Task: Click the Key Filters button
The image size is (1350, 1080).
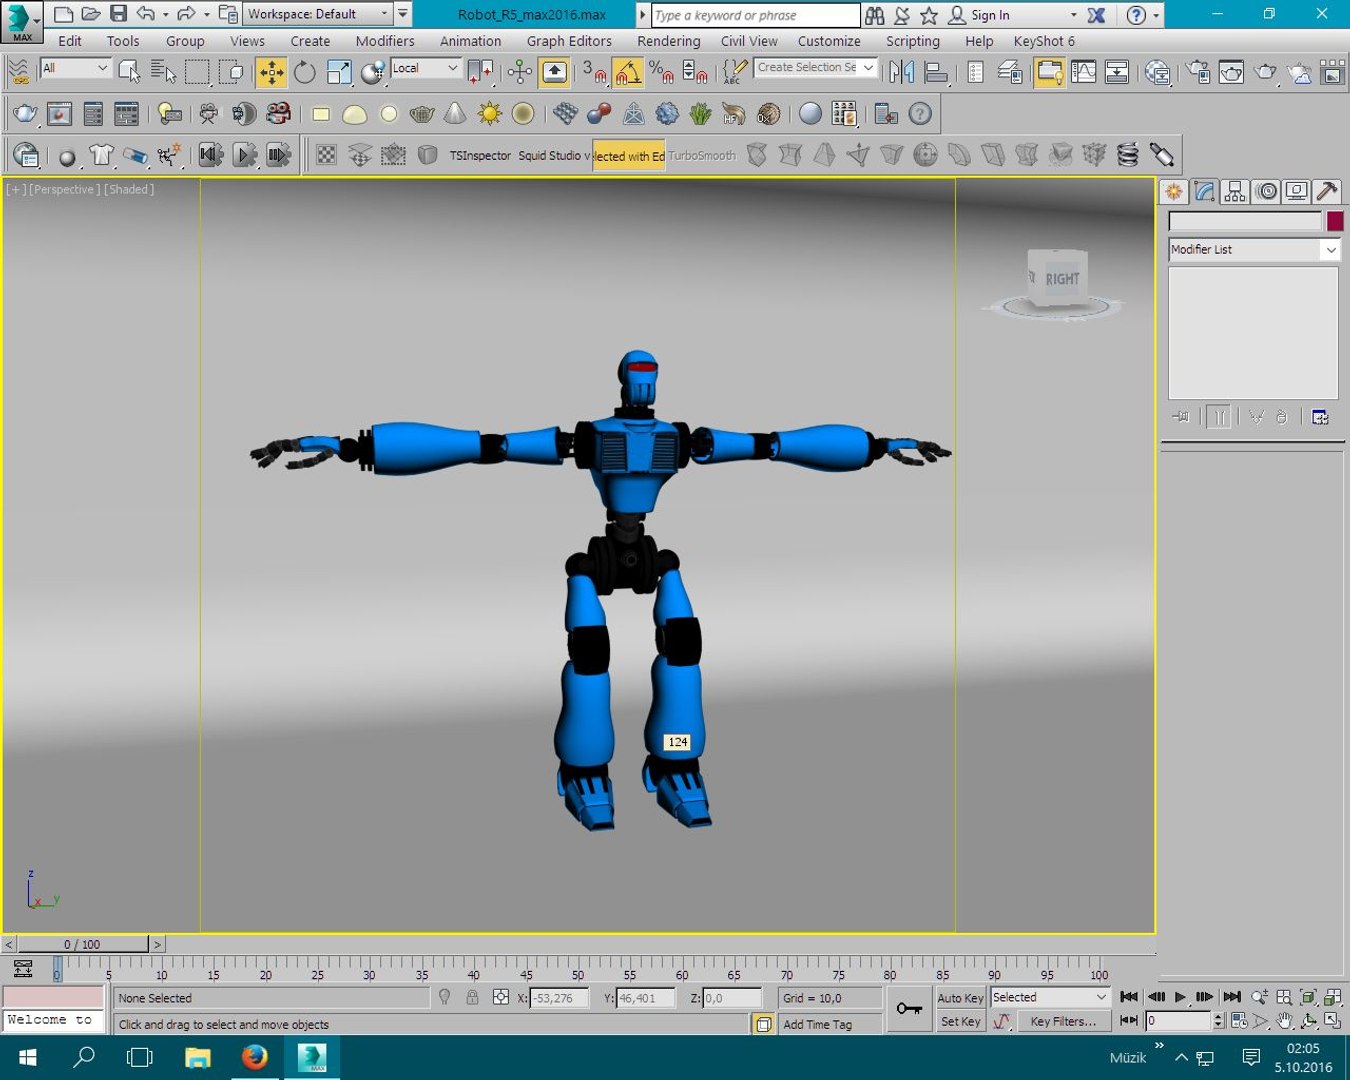Action: coord(1063,1022)
